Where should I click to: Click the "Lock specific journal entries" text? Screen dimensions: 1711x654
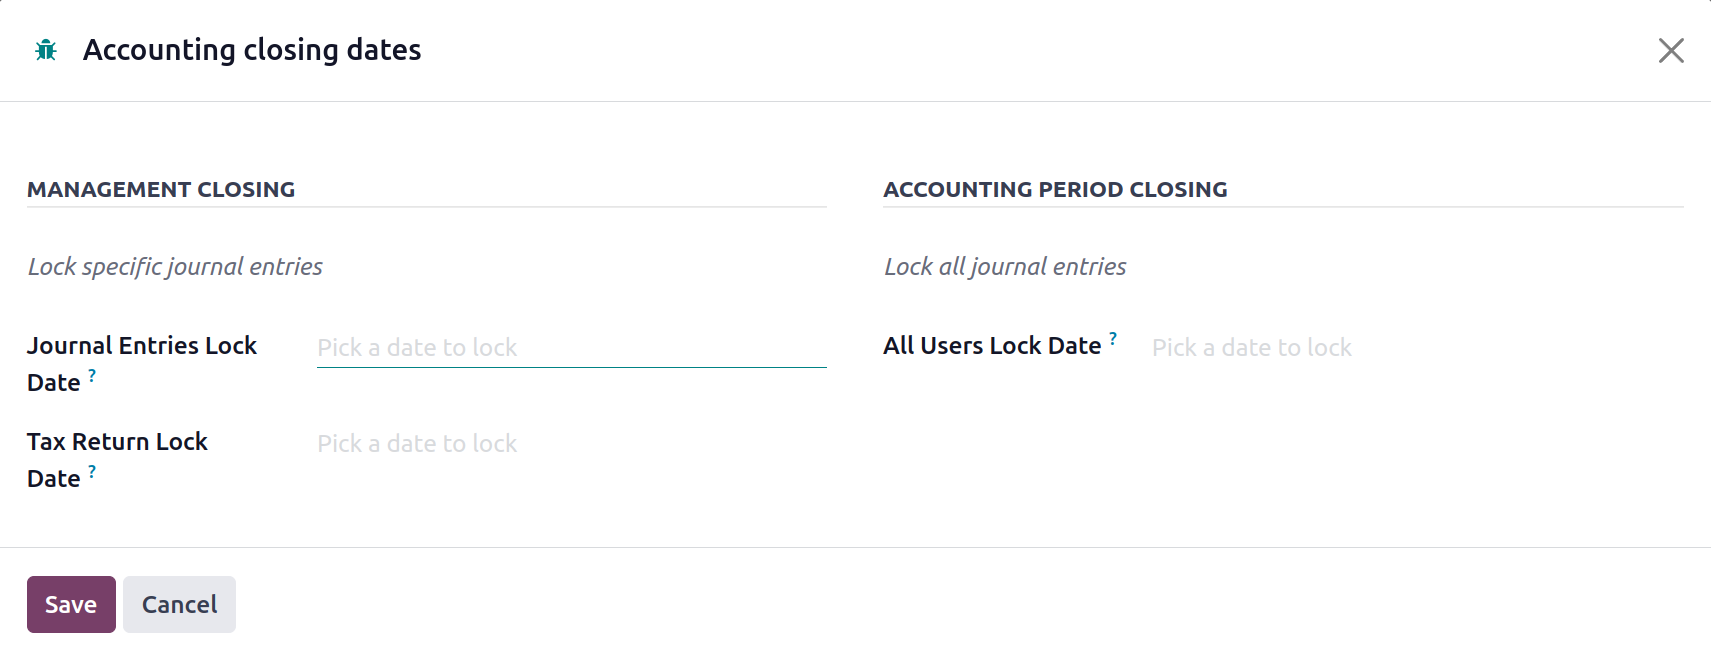coord(175,267)
